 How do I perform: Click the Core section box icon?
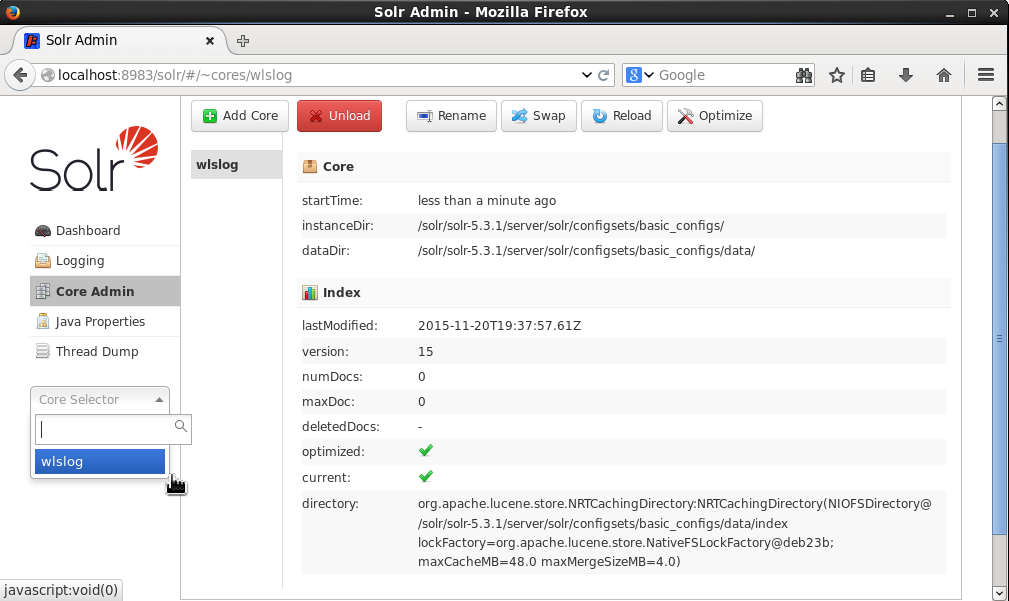(310, 167)
